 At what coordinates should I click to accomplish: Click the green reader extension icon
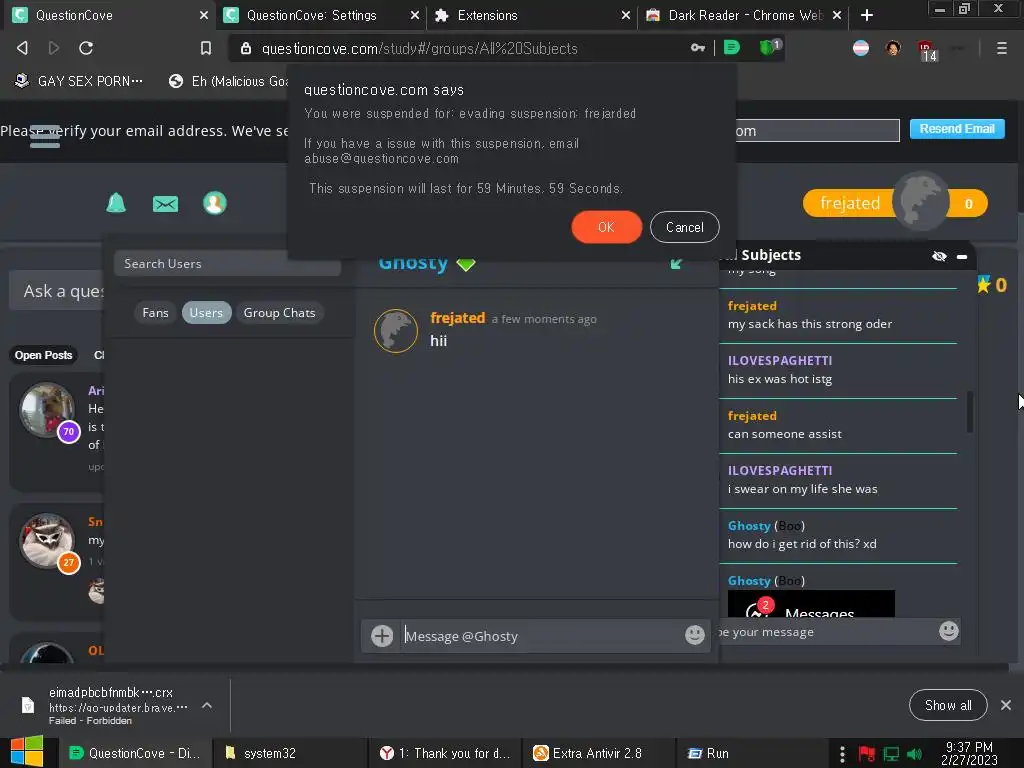coord(732,47)
